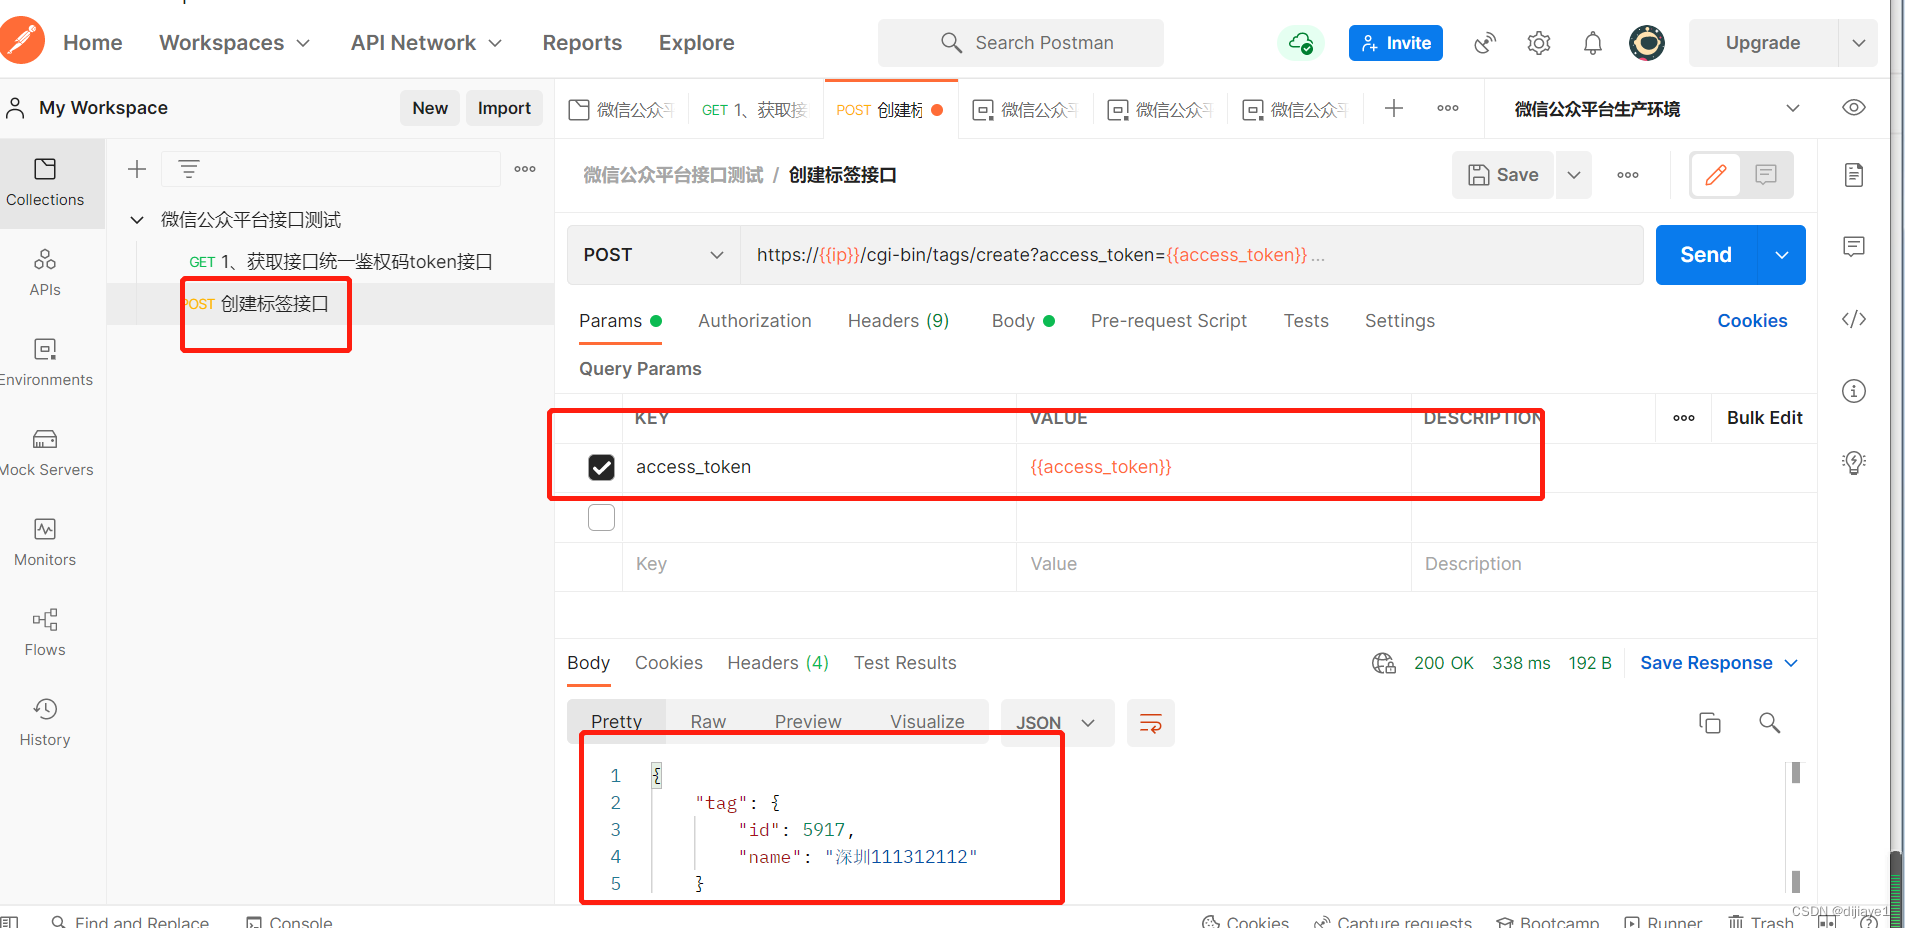
Task: Open the APIs sidebar panel
Action: (x=45, y=273)
